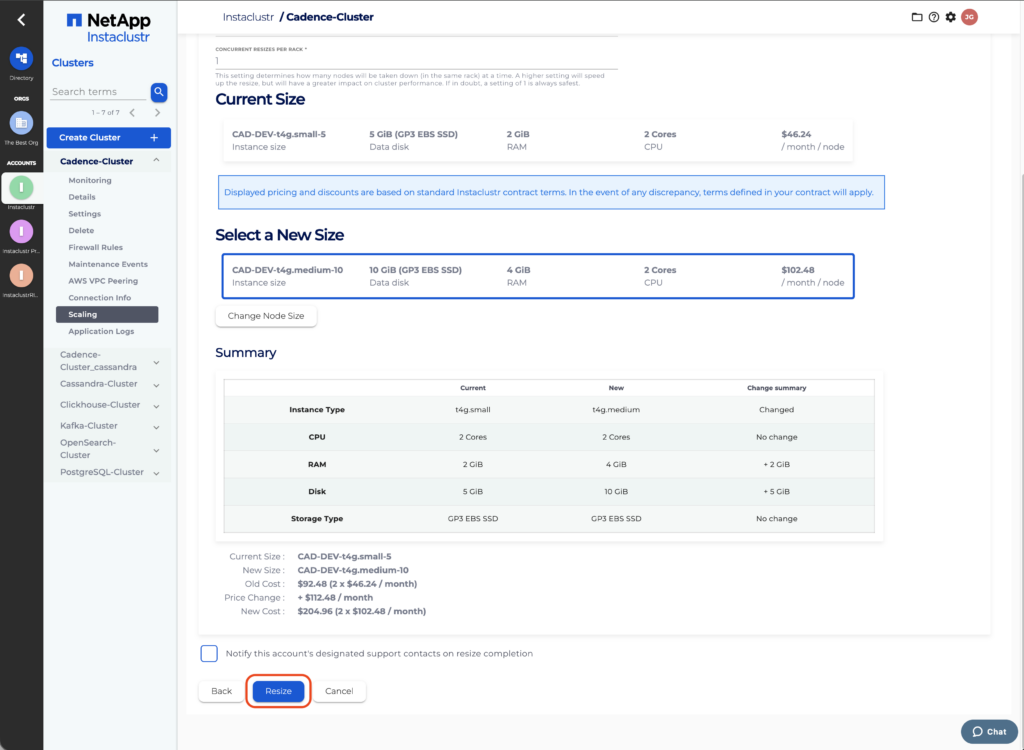Open the help question mark icon

click(x=934, y=17)
